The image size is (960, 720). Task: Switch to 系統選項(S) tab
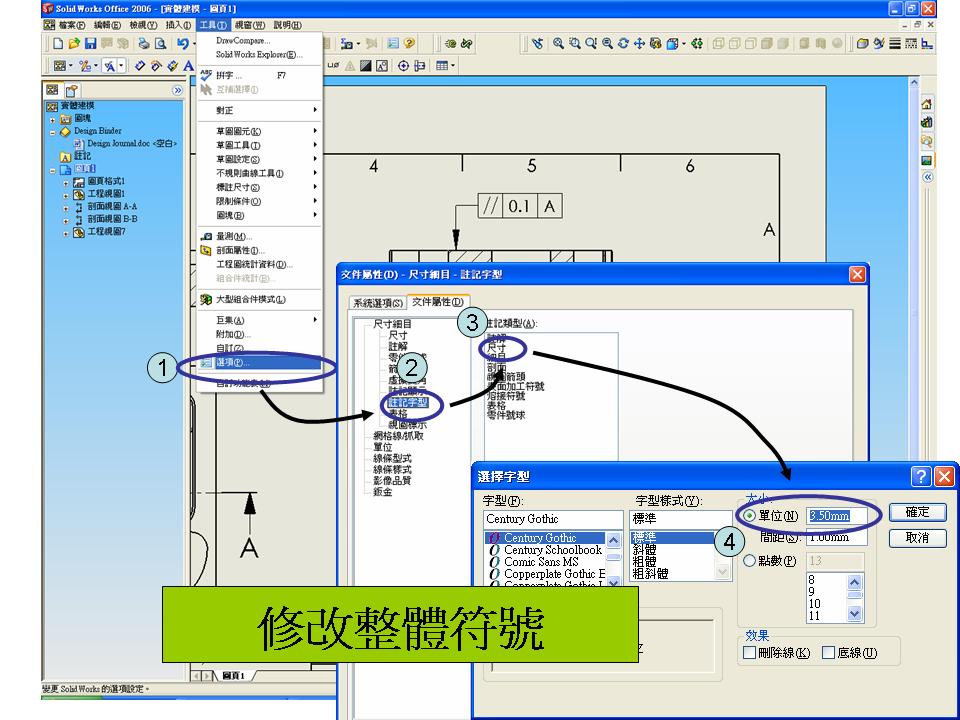378,302
